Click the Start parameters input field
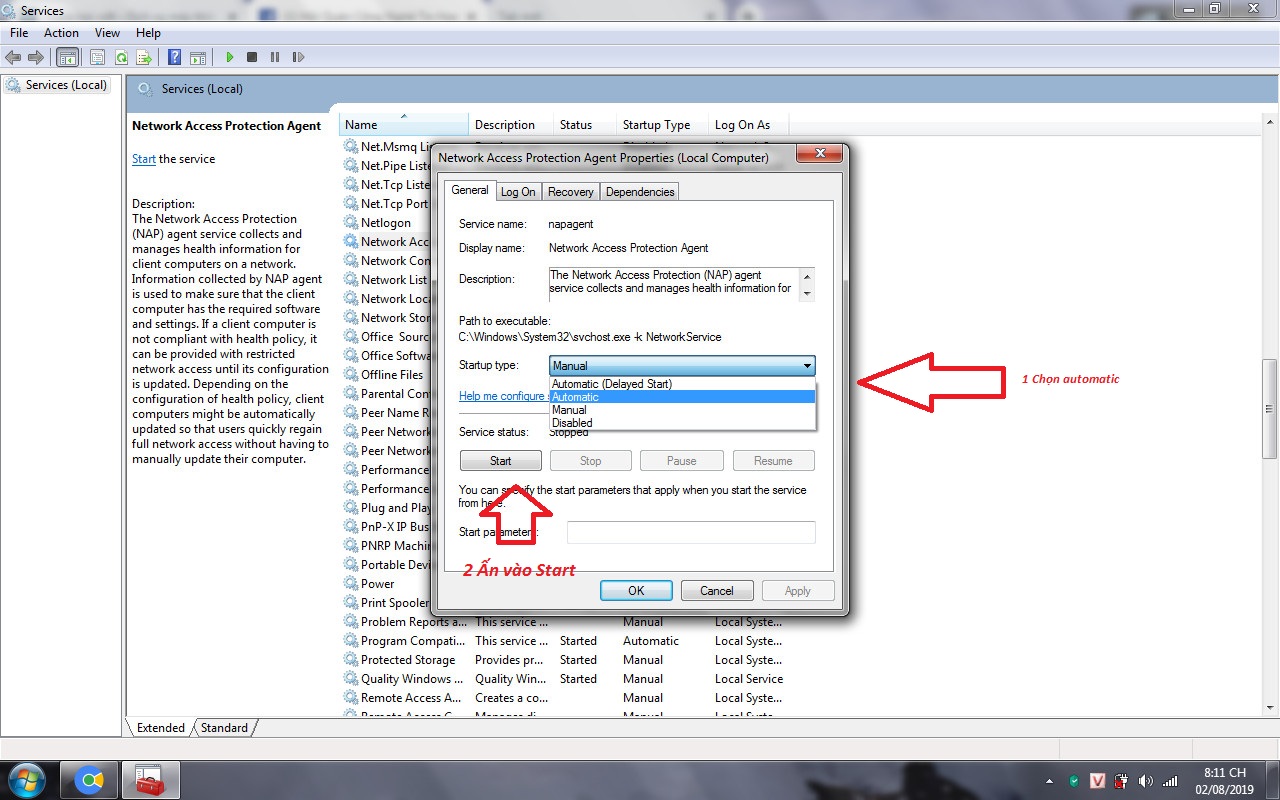This screenshot has width=1280, height=800. tap(691, 532)
